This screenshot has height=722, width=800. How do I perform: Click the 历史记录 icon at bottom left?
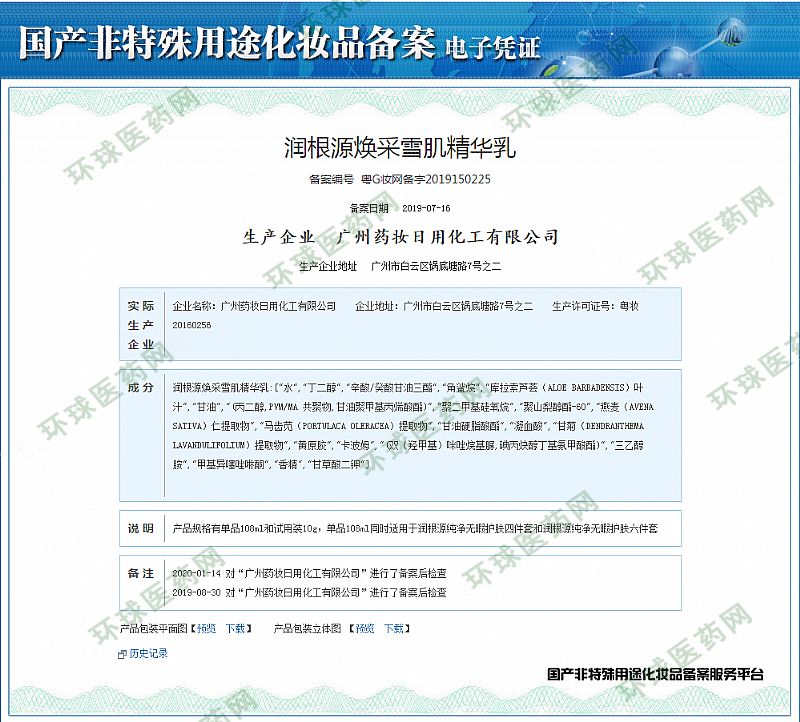click(x=122, y=654)
